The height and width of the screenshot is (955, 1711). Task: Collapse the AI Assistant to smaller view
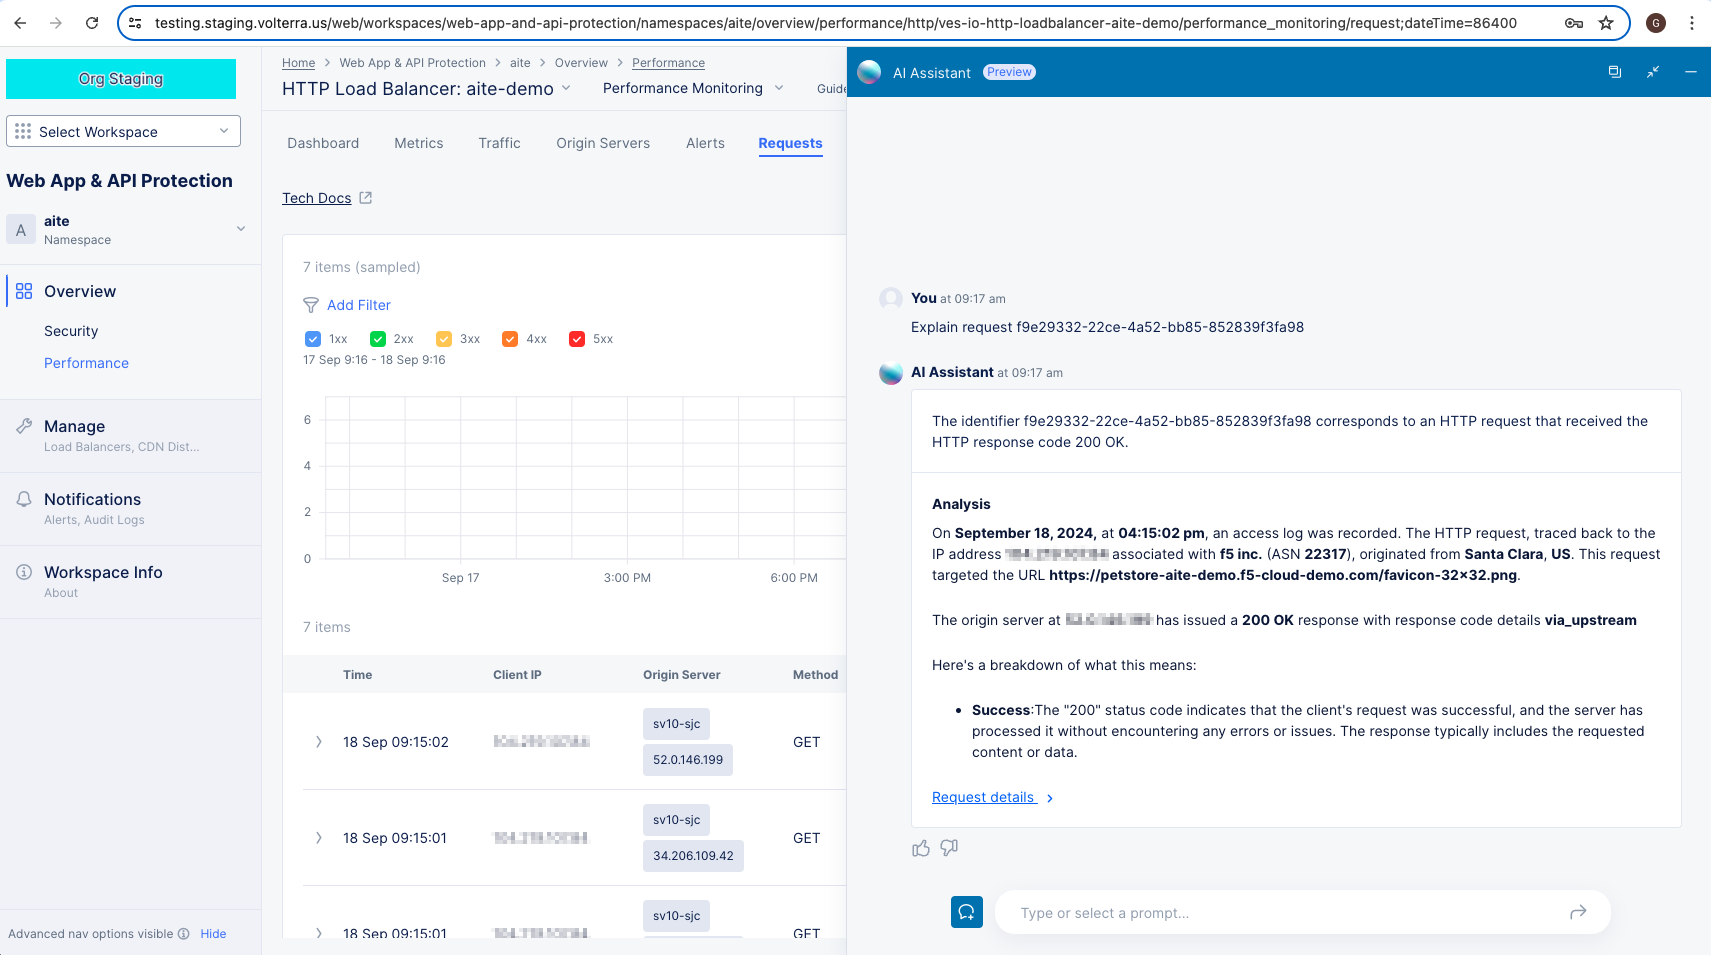(x=1653, y=71)
